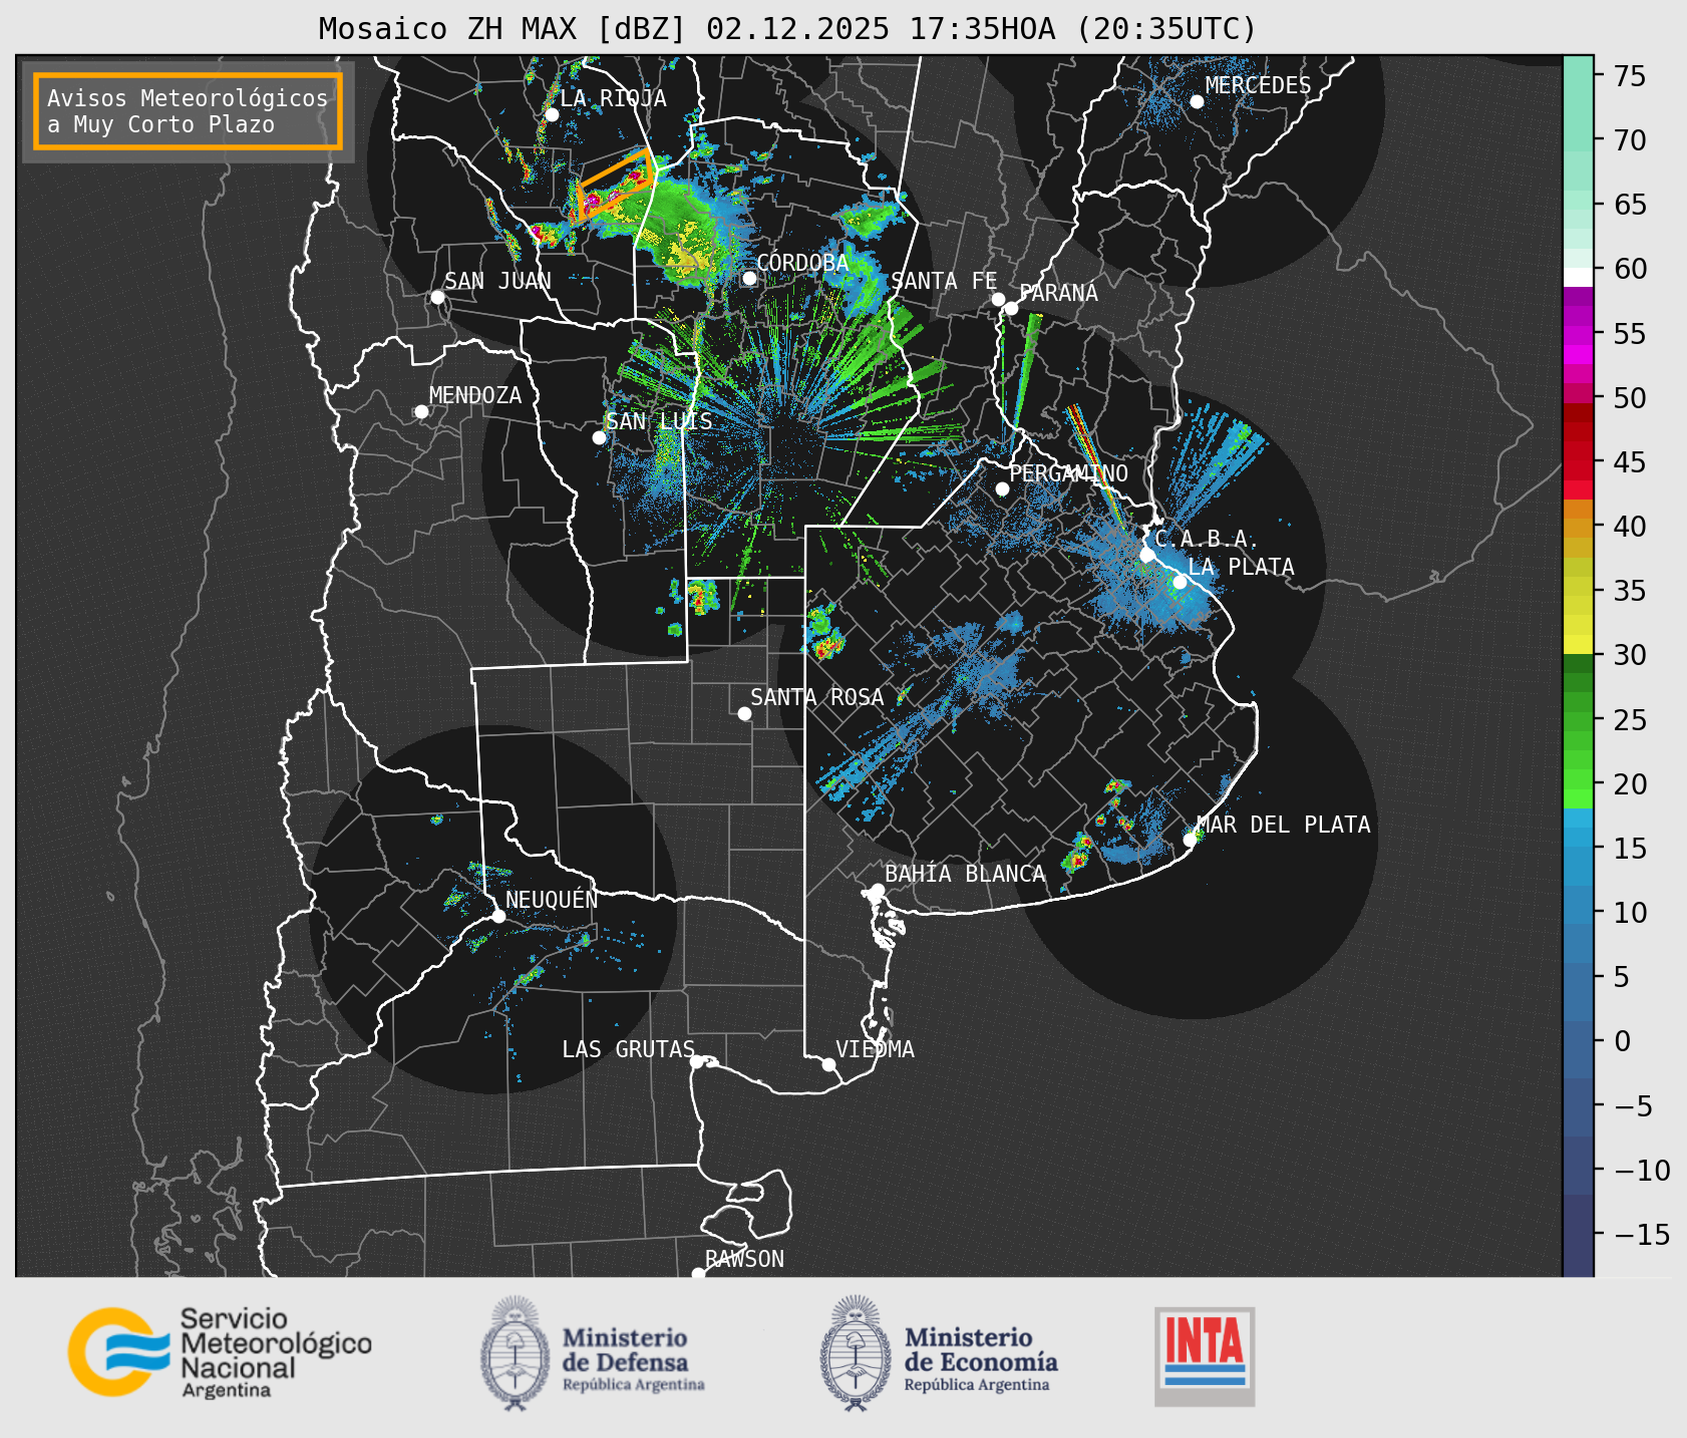
Task: Click the white marker dot for Santa Rosa
Action: click(744, 714)
